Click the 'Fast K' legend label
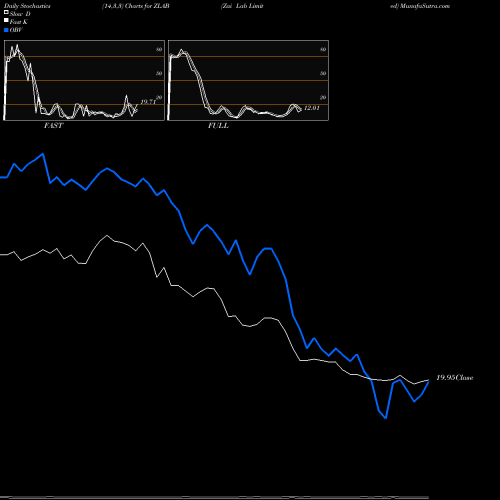 point(19,22)
